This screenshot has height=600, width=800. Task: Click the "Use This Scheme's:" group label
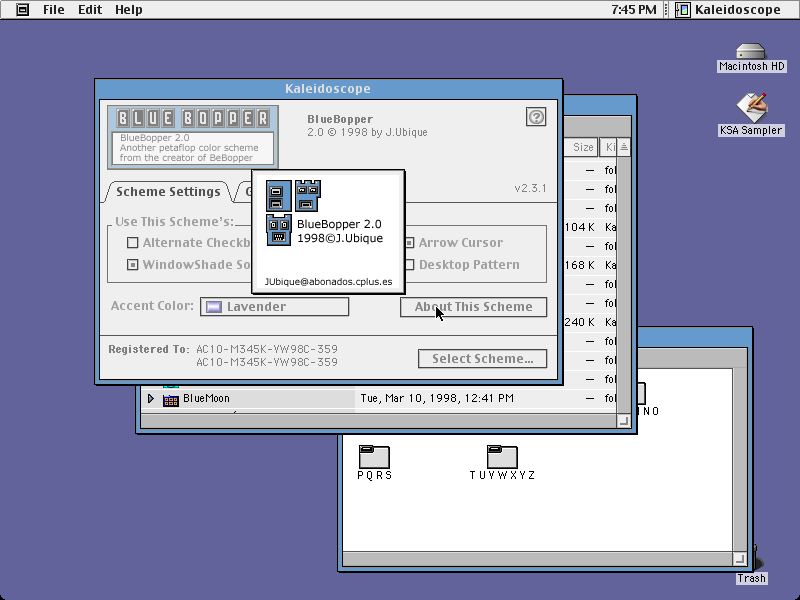click(x=174, y=221)
